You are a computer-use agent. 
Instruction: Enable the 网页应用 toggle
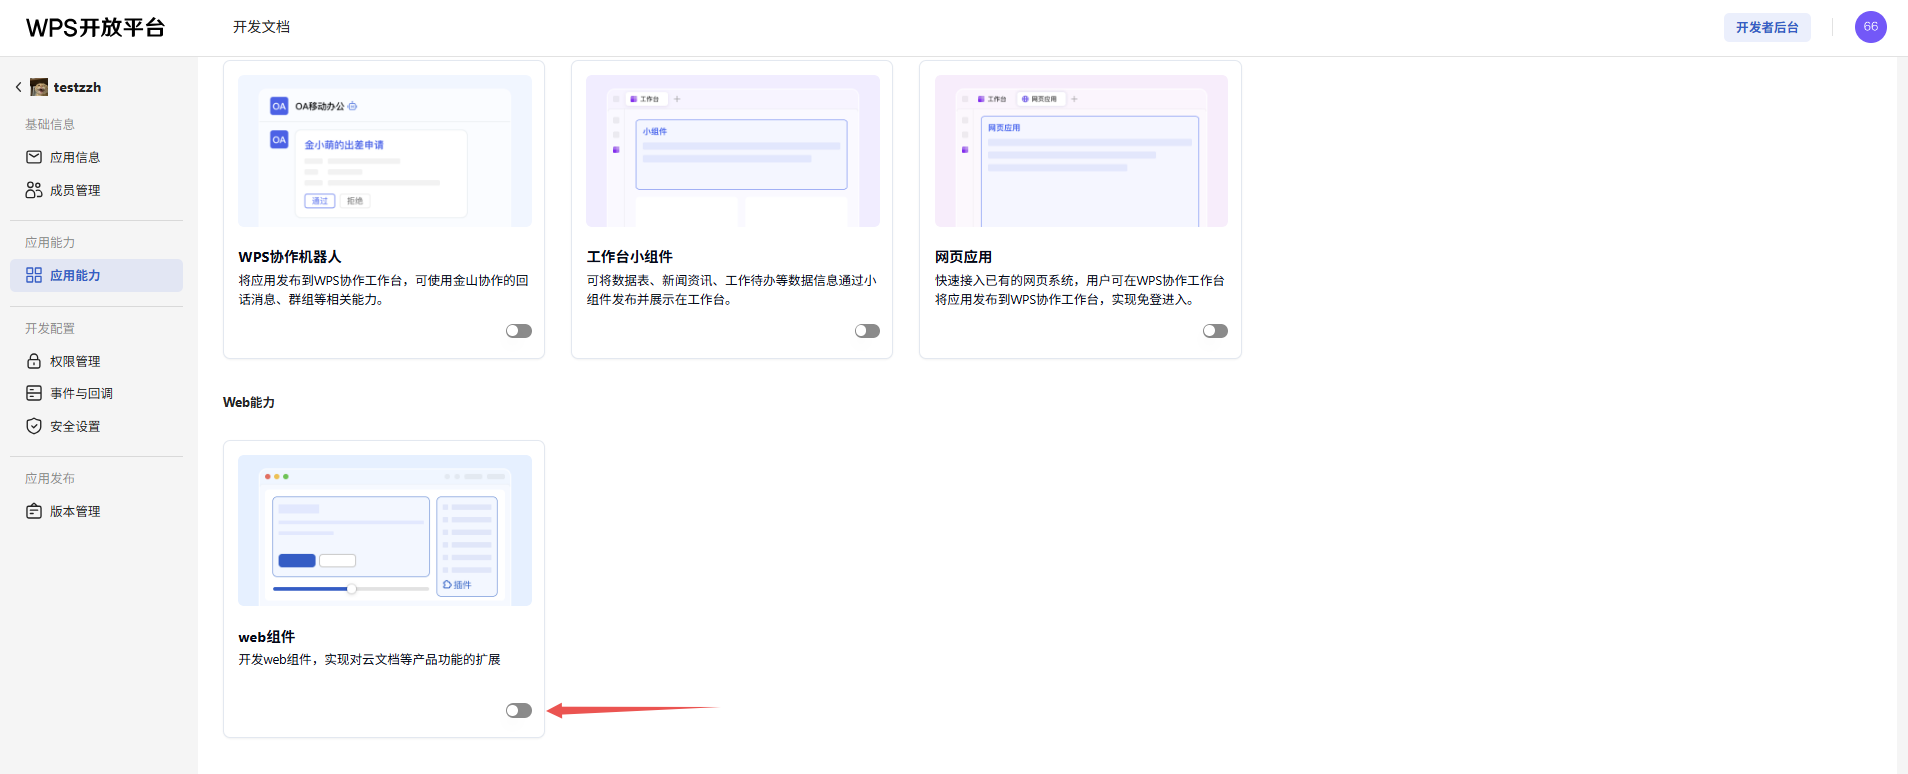point(1215,331)
